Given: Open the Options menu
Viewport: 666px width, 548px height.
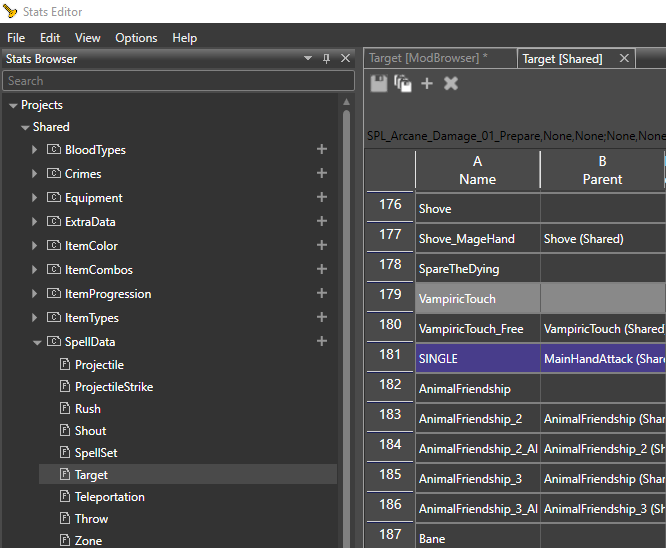Looking at the screenshot, I should coord(136,38).
